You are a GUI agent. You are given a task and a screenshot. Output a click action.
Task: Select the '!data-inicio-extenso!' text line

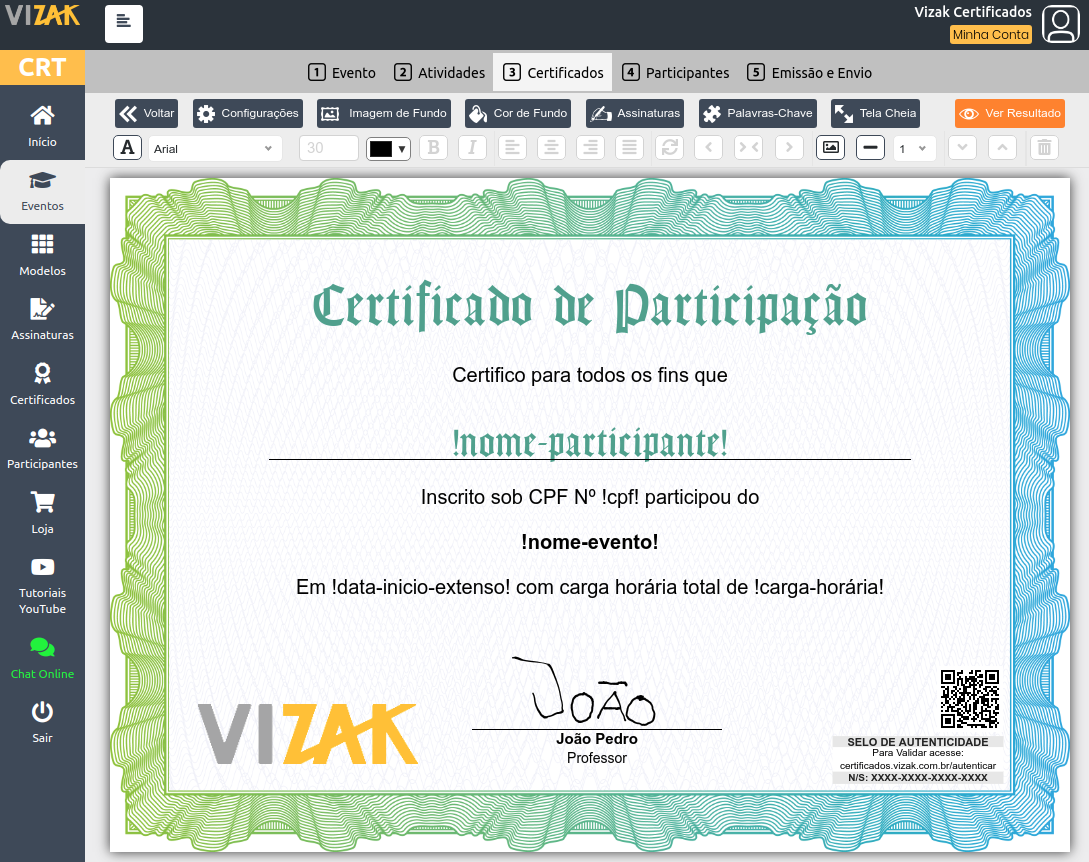pyautogui.click(x=590, y=588)
